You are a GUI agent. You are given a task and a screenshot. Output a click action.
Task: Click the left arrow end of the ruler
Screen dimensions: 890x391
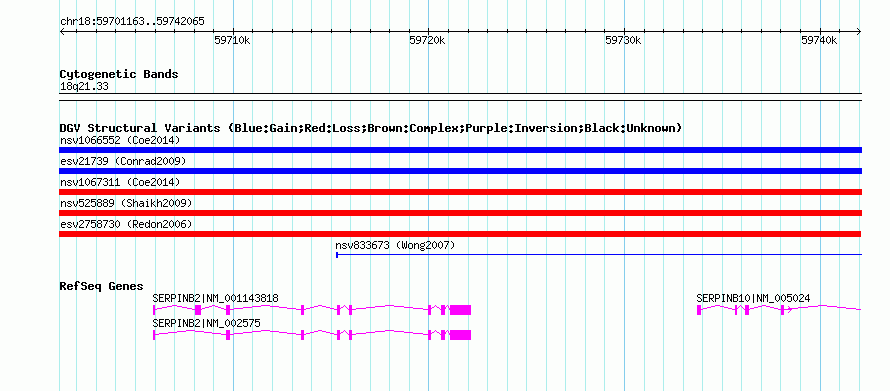click(62, 32)
